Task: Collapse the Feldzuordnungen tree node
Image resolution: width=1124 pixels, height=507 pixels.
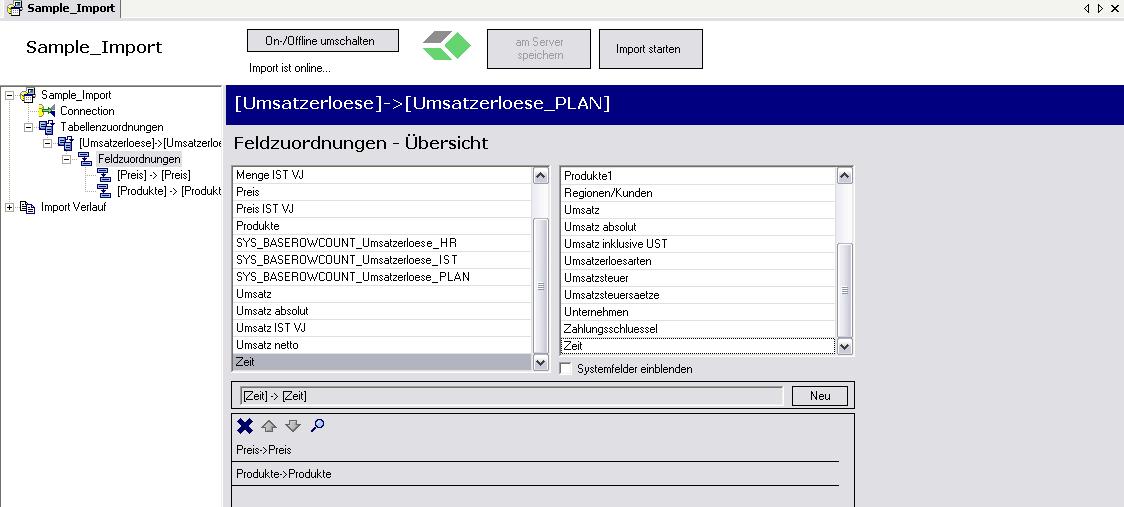Action: (x=66, y=159)
